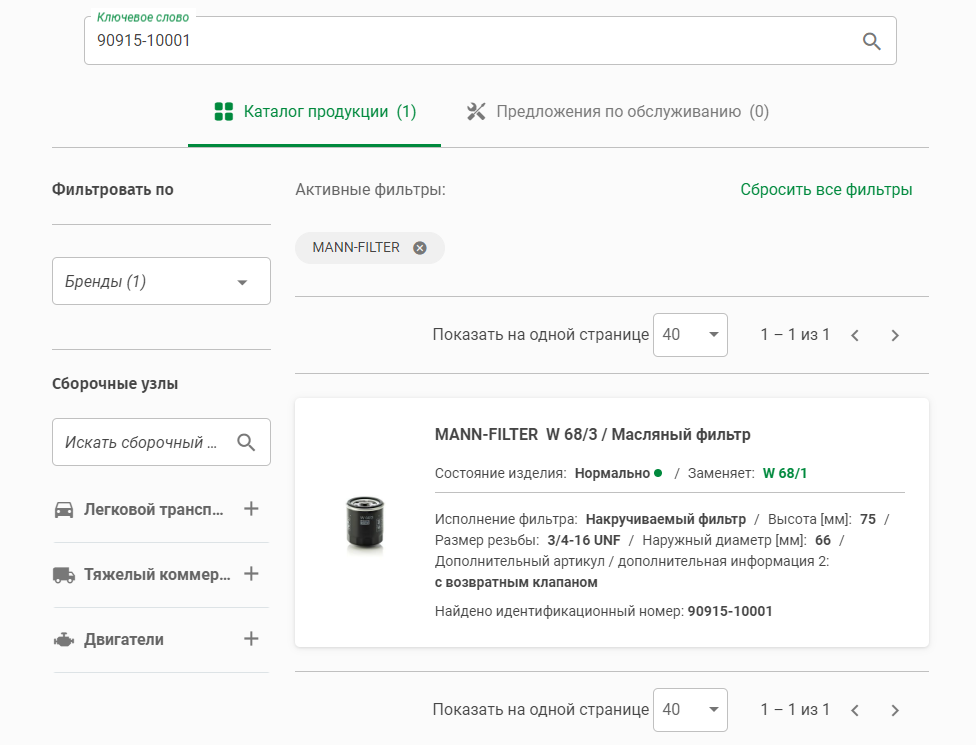
Task: Click the car icon for Легковой транспорт
Action: (x=64, y=510)
